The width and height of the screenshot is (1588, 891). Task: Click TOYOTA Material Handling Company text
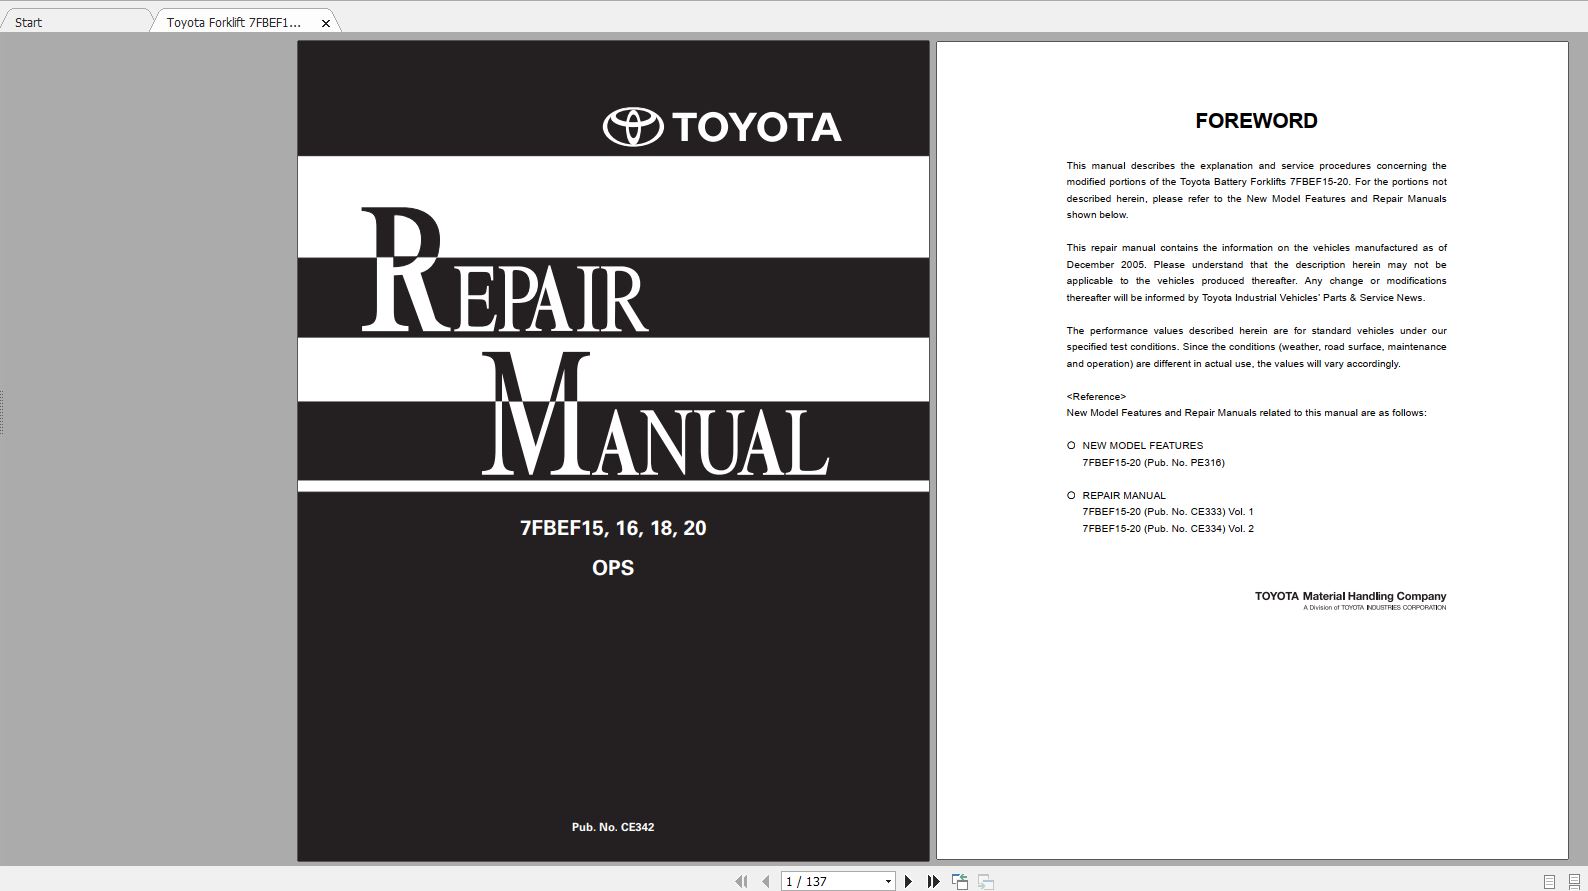pyautogui.click(x=1350, y=596)
